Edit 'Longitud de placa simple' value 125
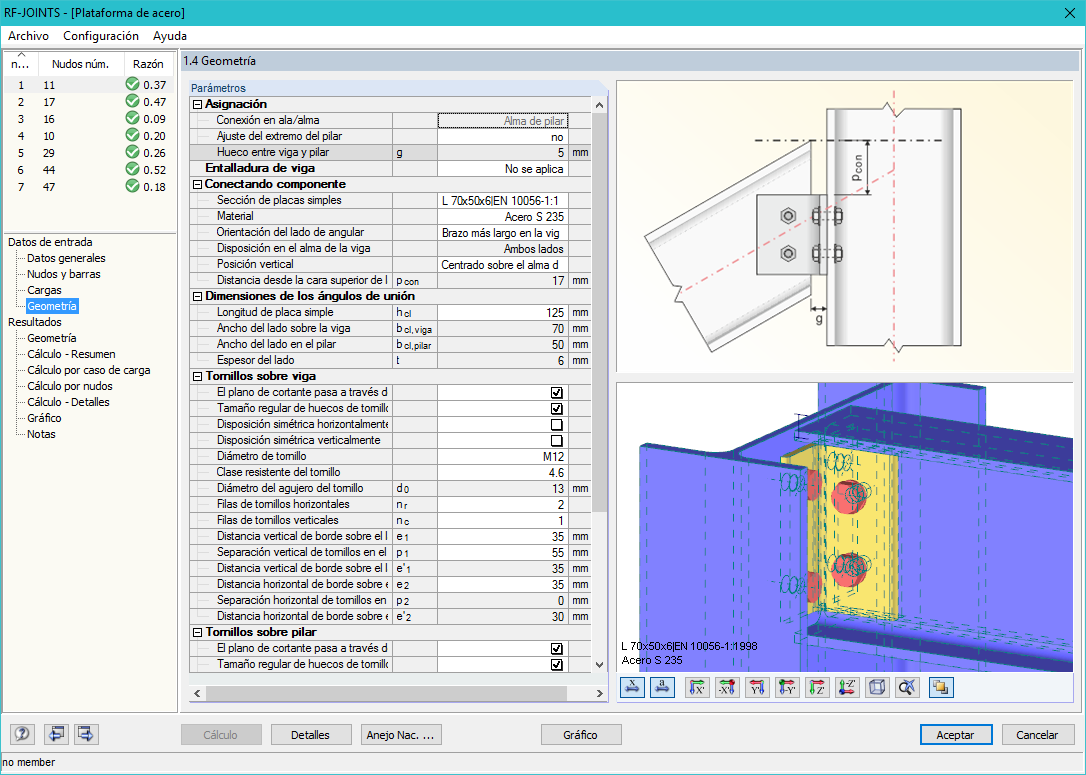1086x775 pixels. [502, 312]
